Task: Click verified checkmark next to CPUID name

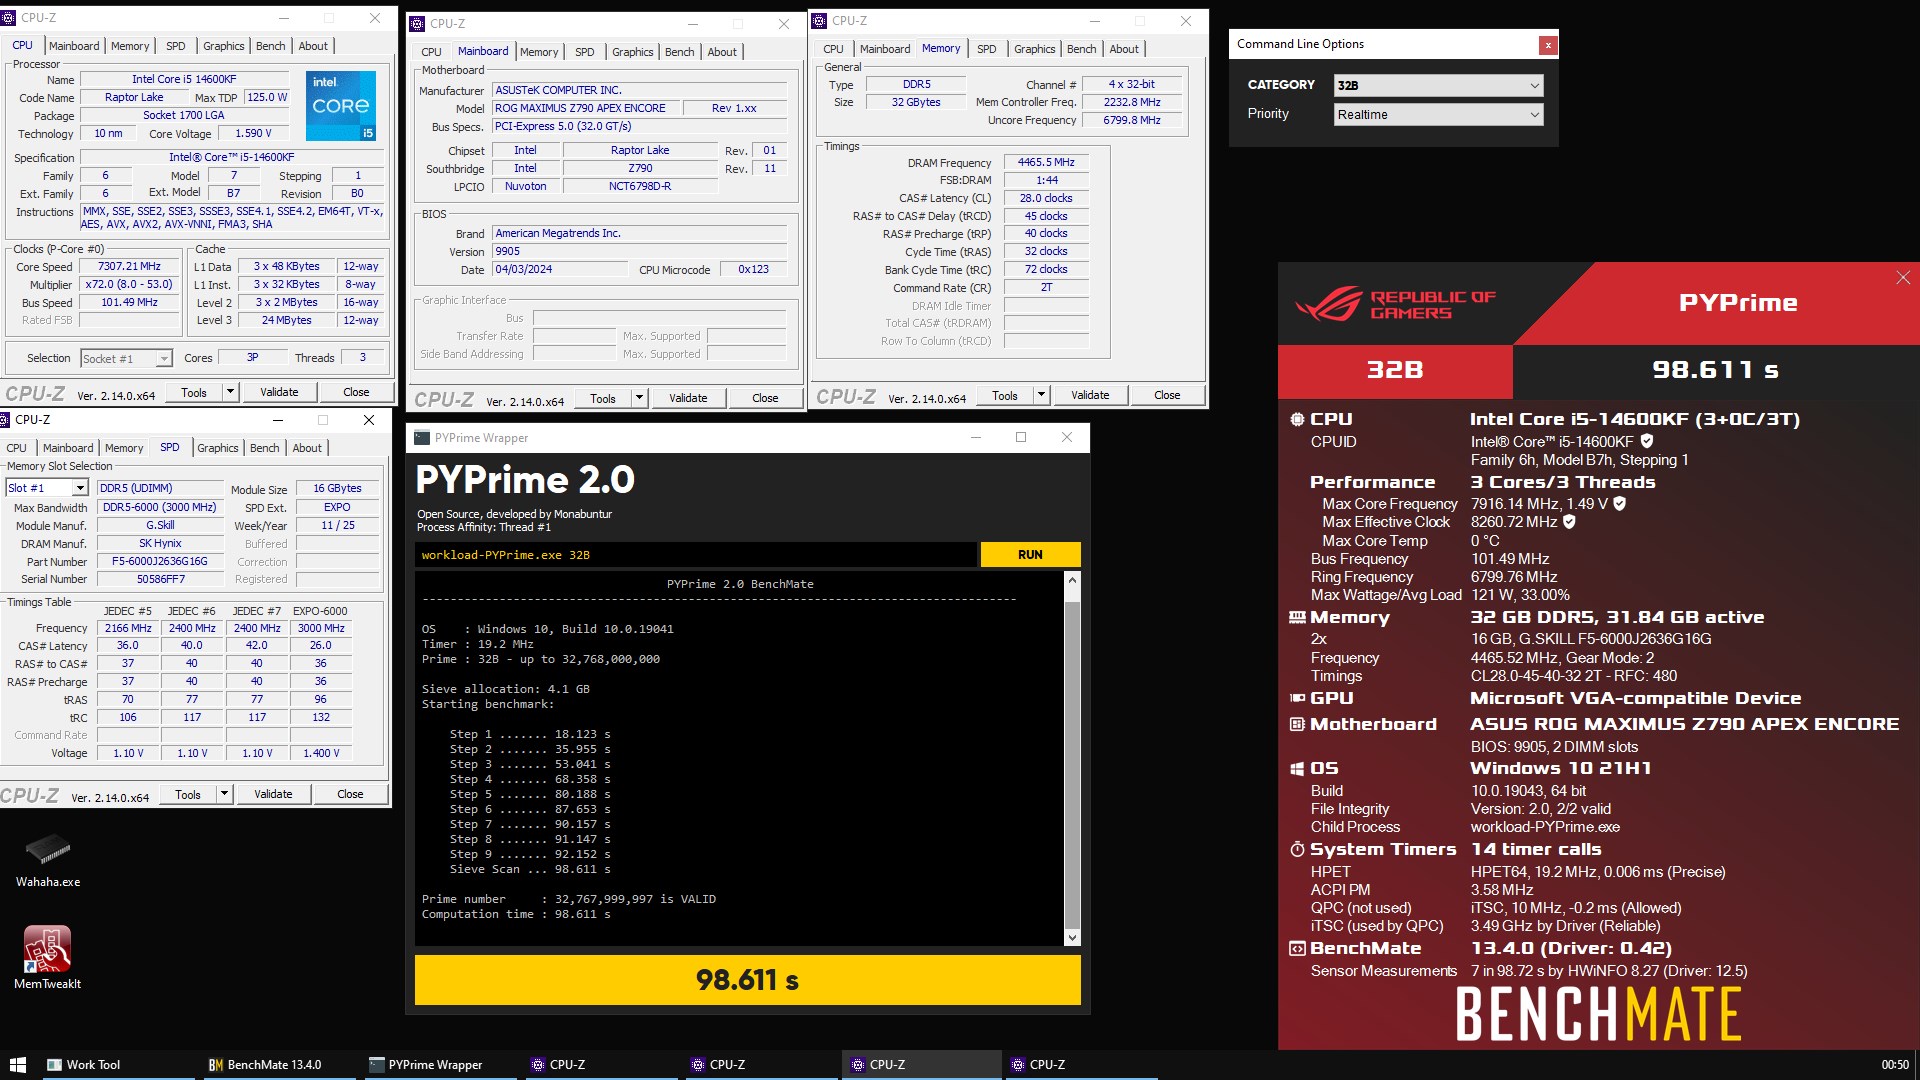Action: tap(1647, 441)
